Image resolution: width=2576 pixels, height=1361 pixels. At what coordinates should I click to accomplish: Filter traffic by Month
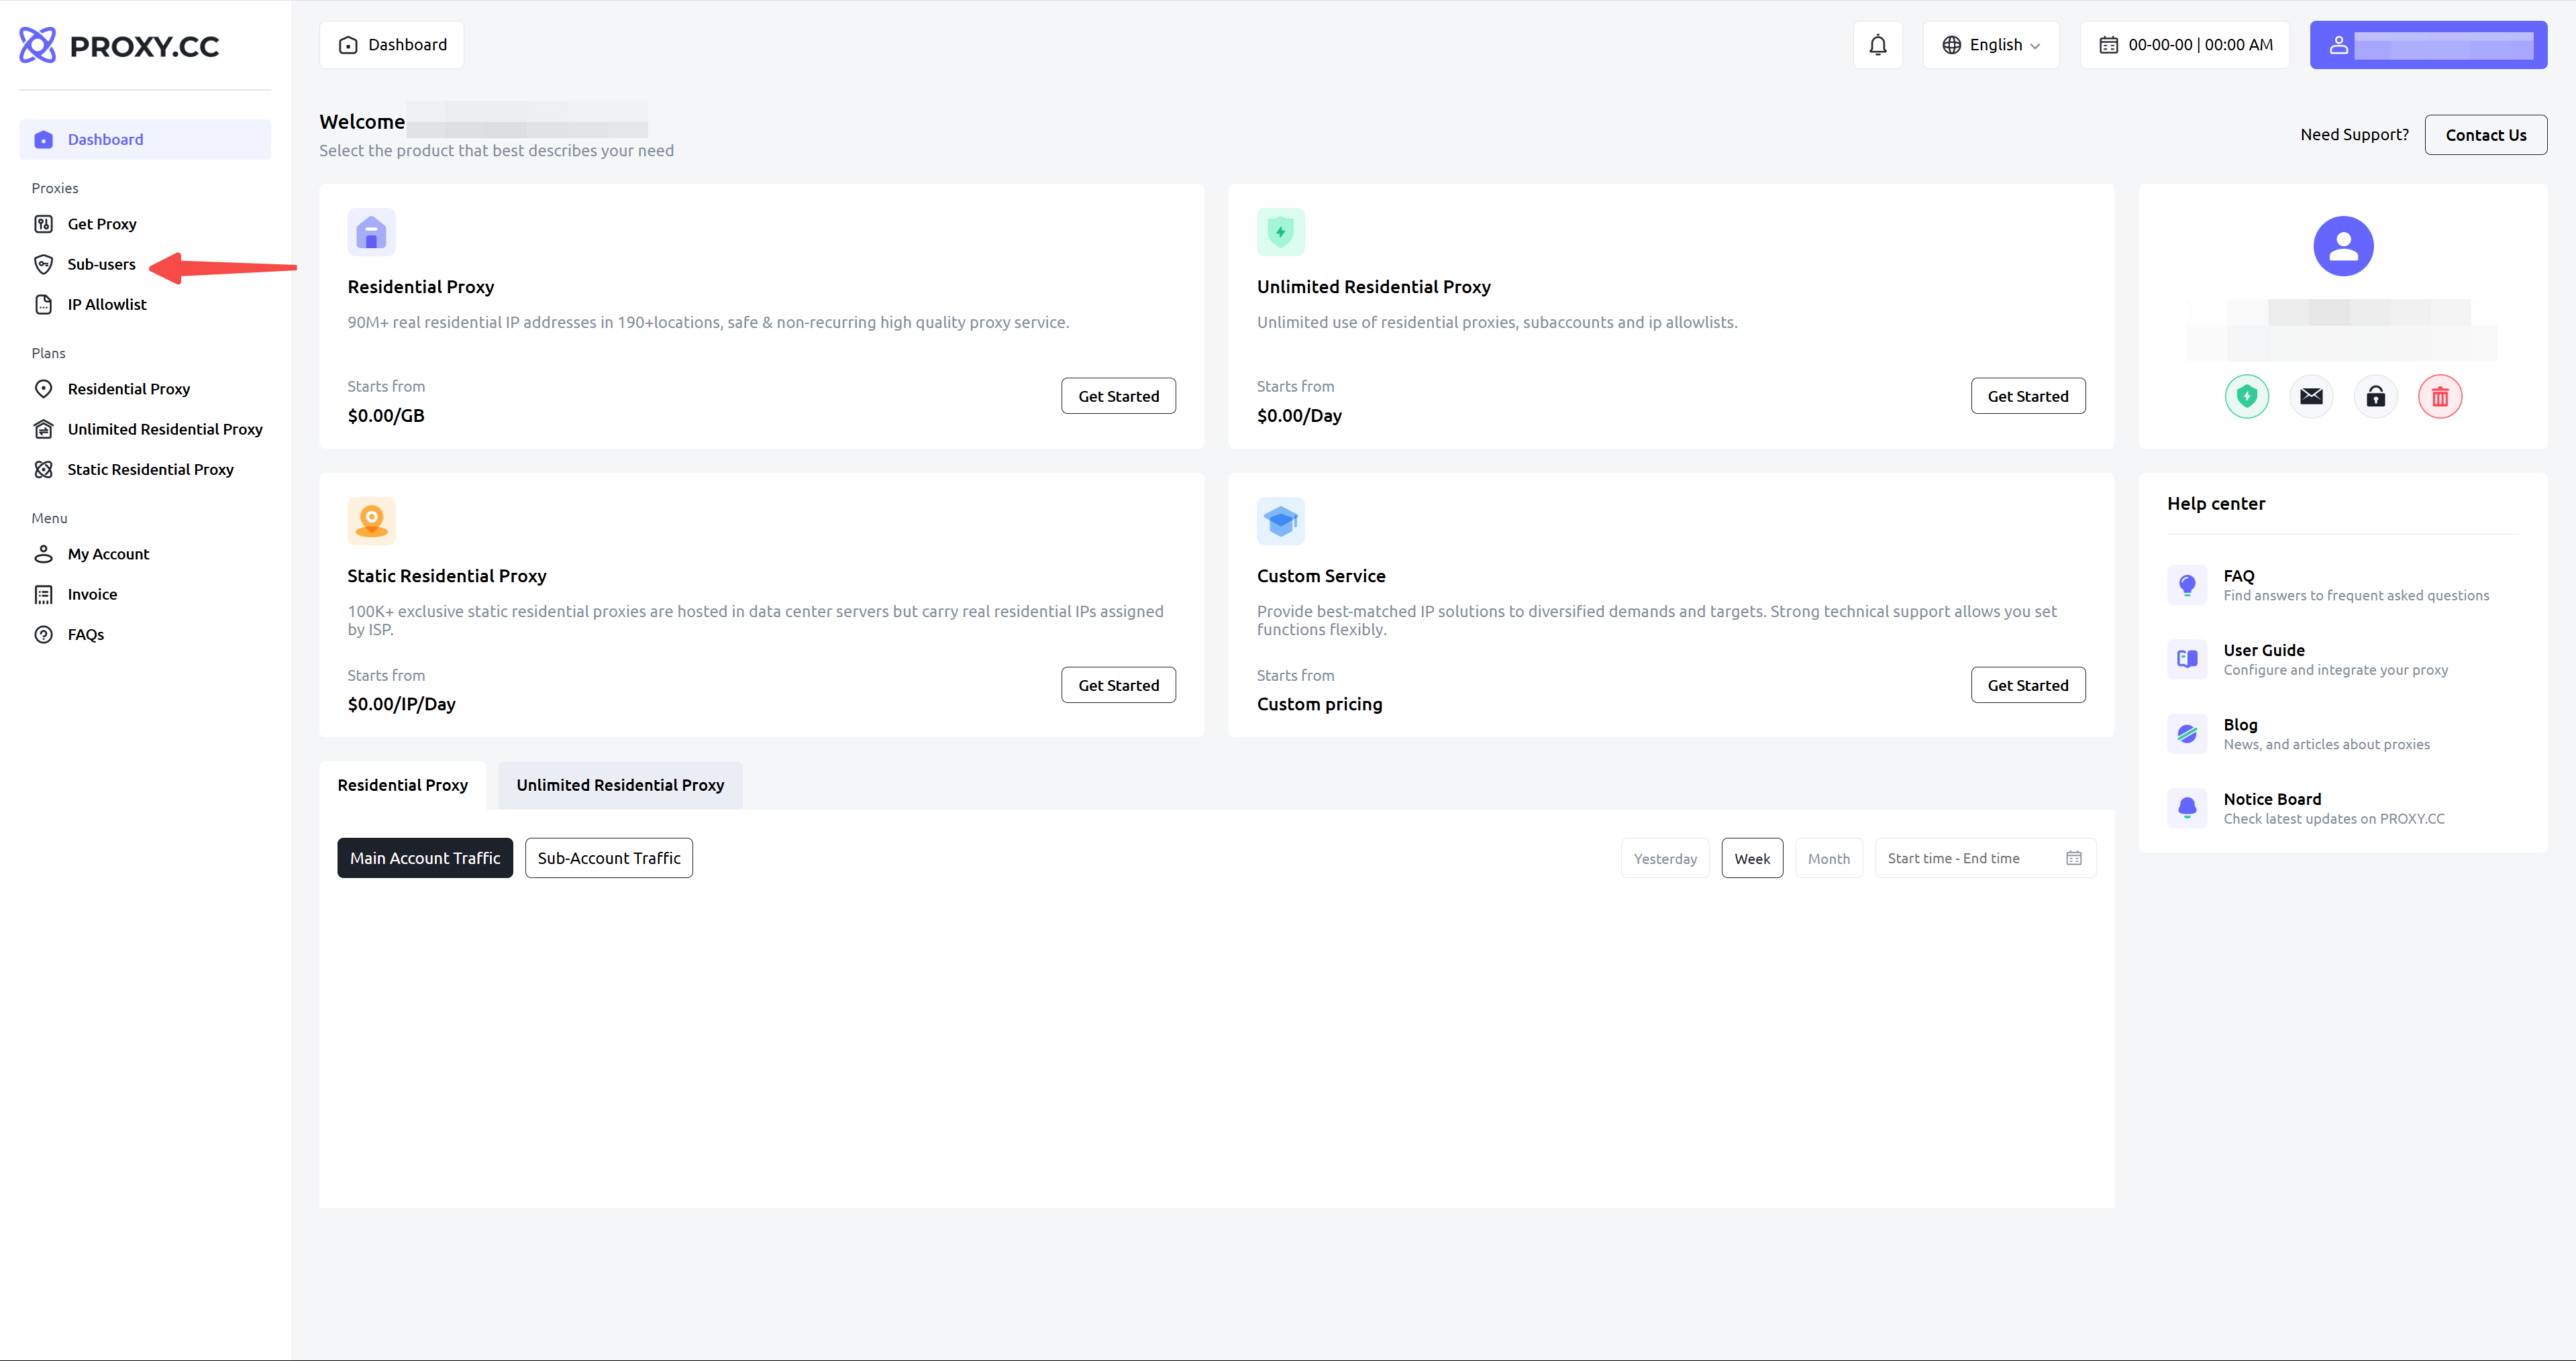(1829, 858)
